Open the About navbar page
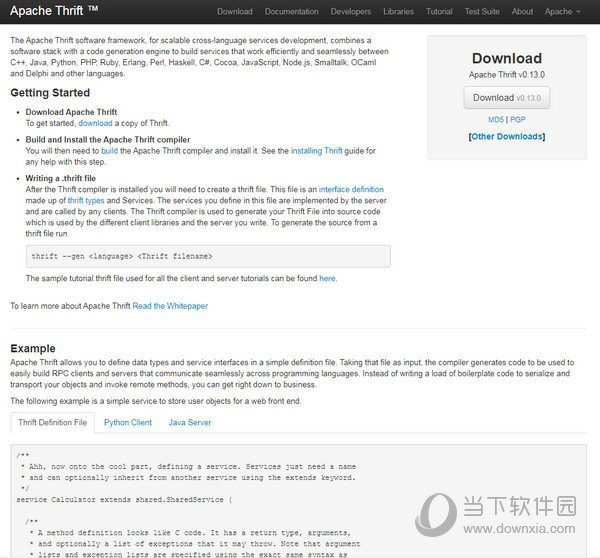Viewport: 600px width, 558px height. [523, 12]
